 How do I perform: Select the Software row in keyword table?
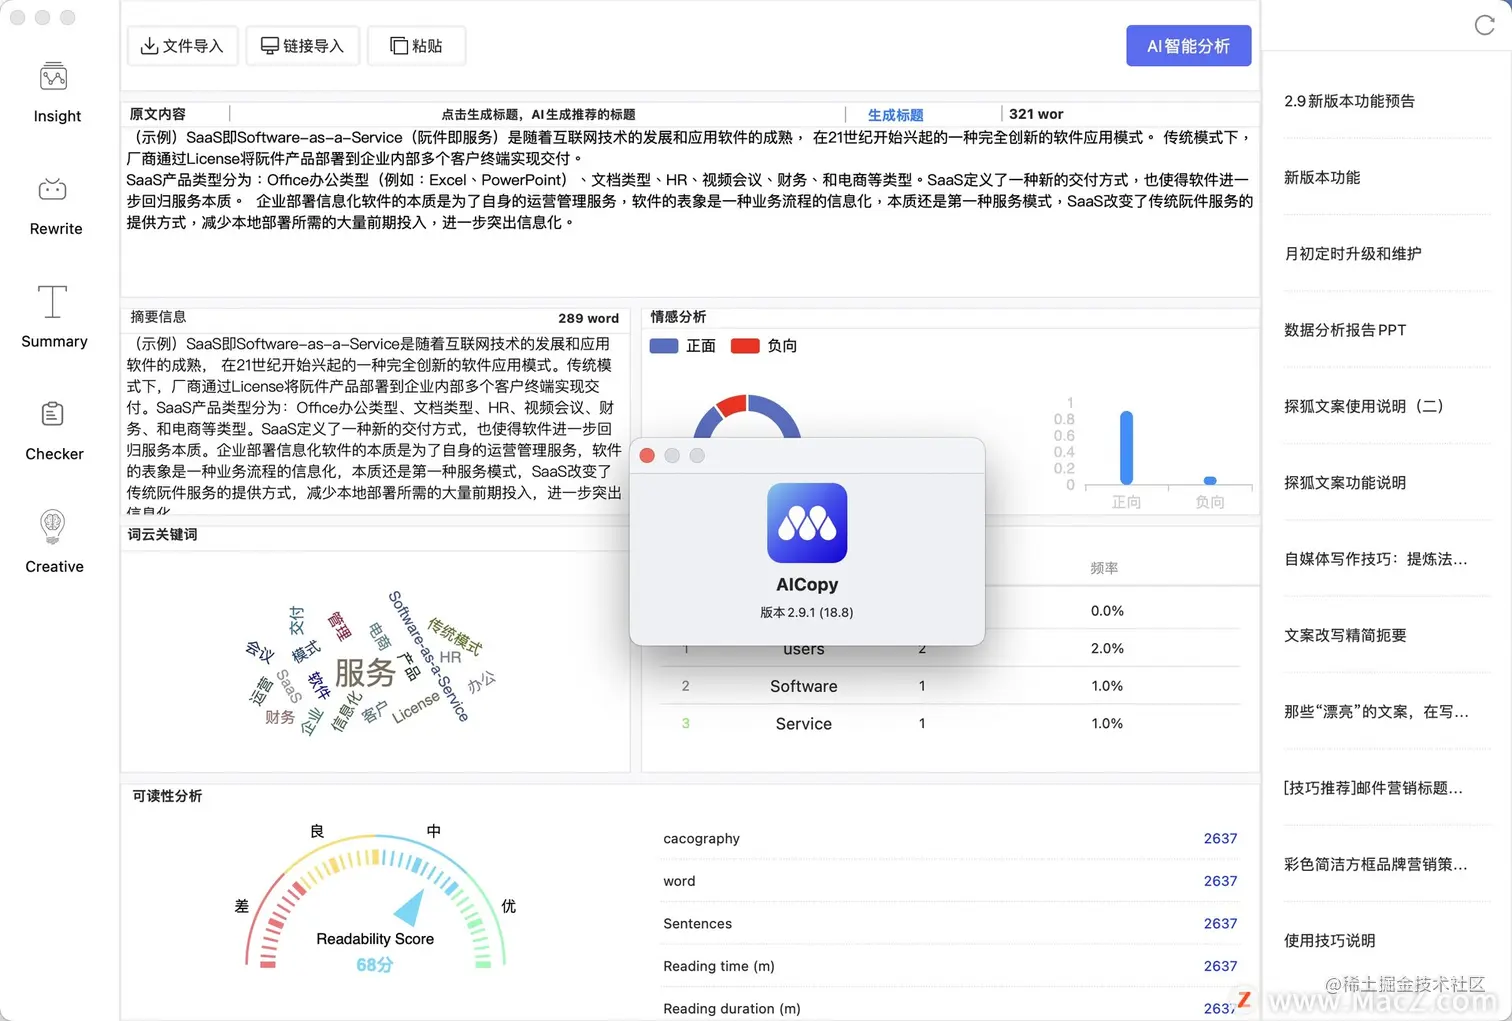[950, 686]
